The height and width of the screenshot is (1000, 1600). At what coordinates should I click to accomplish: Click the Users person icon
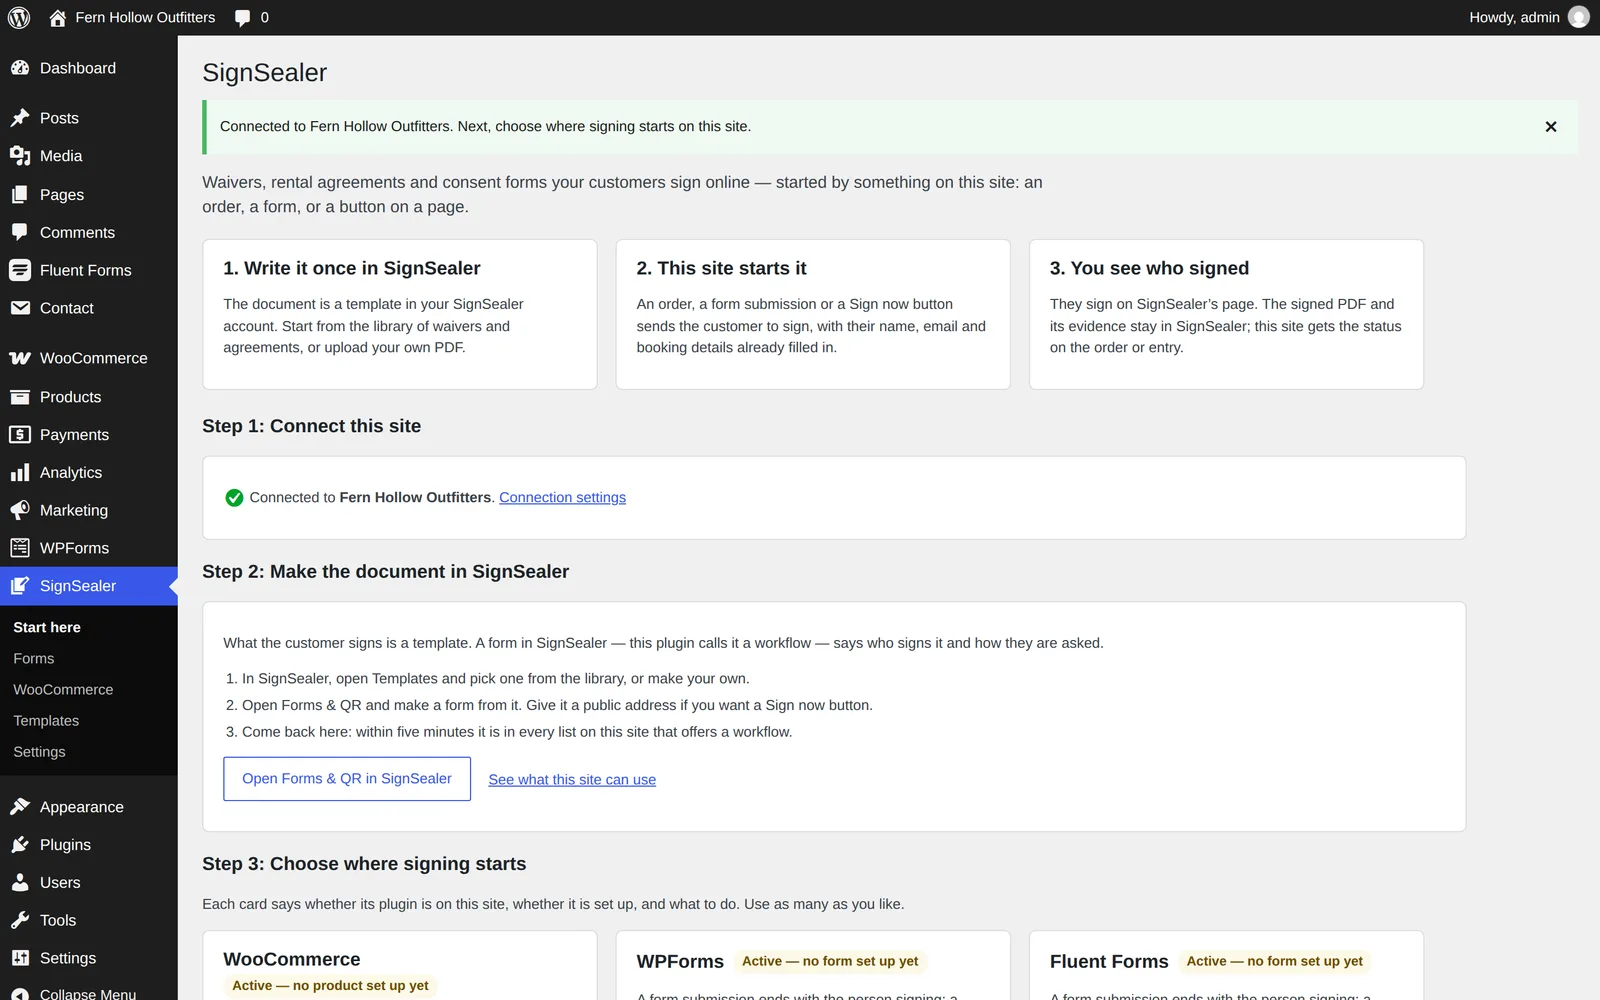(x=20, y=883)
